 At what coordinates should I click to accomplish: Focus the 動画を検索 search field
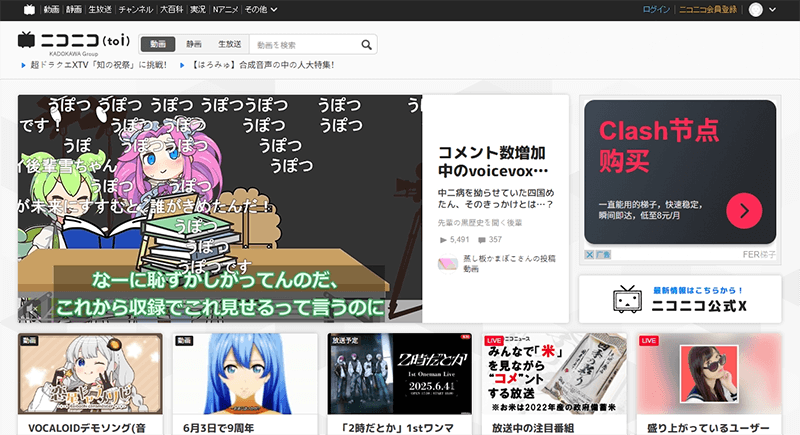pos(305,45)
